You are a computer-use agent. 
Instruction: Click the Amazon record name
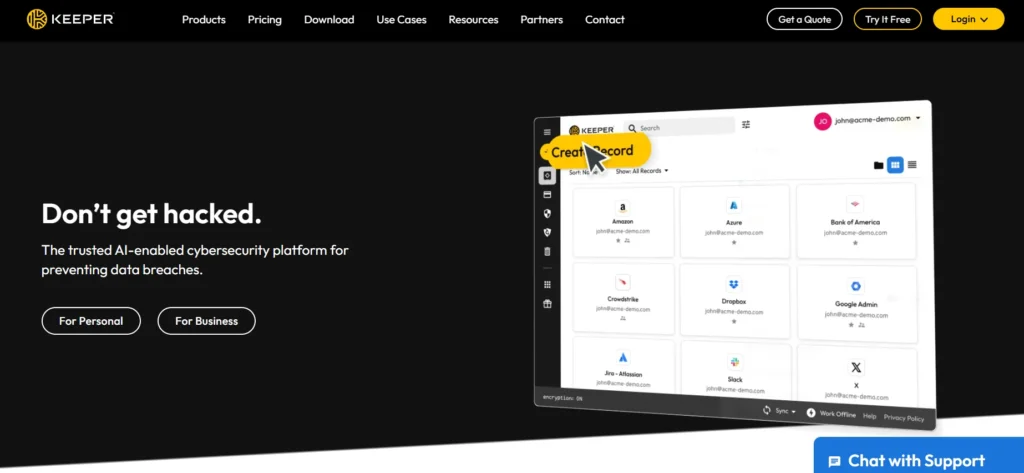point(622,222)
